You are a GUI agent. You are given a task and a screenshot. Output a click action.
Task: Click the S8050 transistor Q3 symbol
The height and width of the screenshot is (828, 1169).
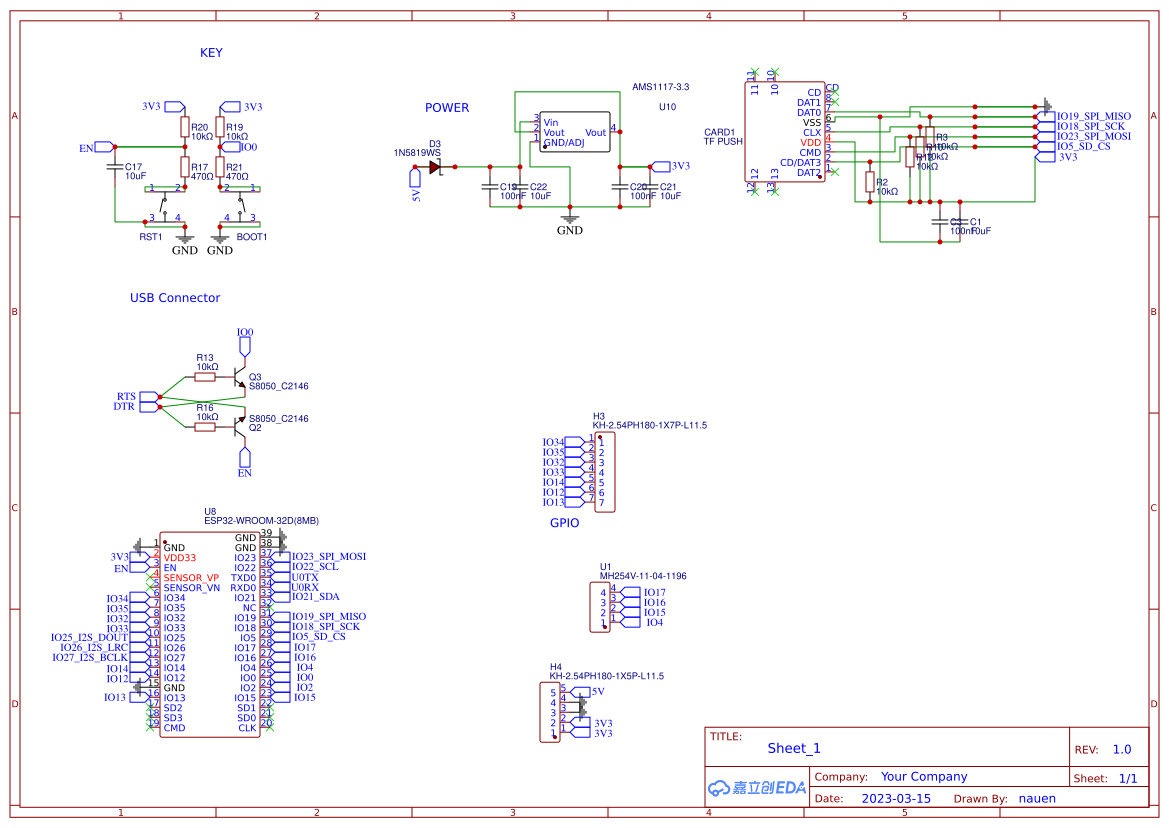point(238,375)
